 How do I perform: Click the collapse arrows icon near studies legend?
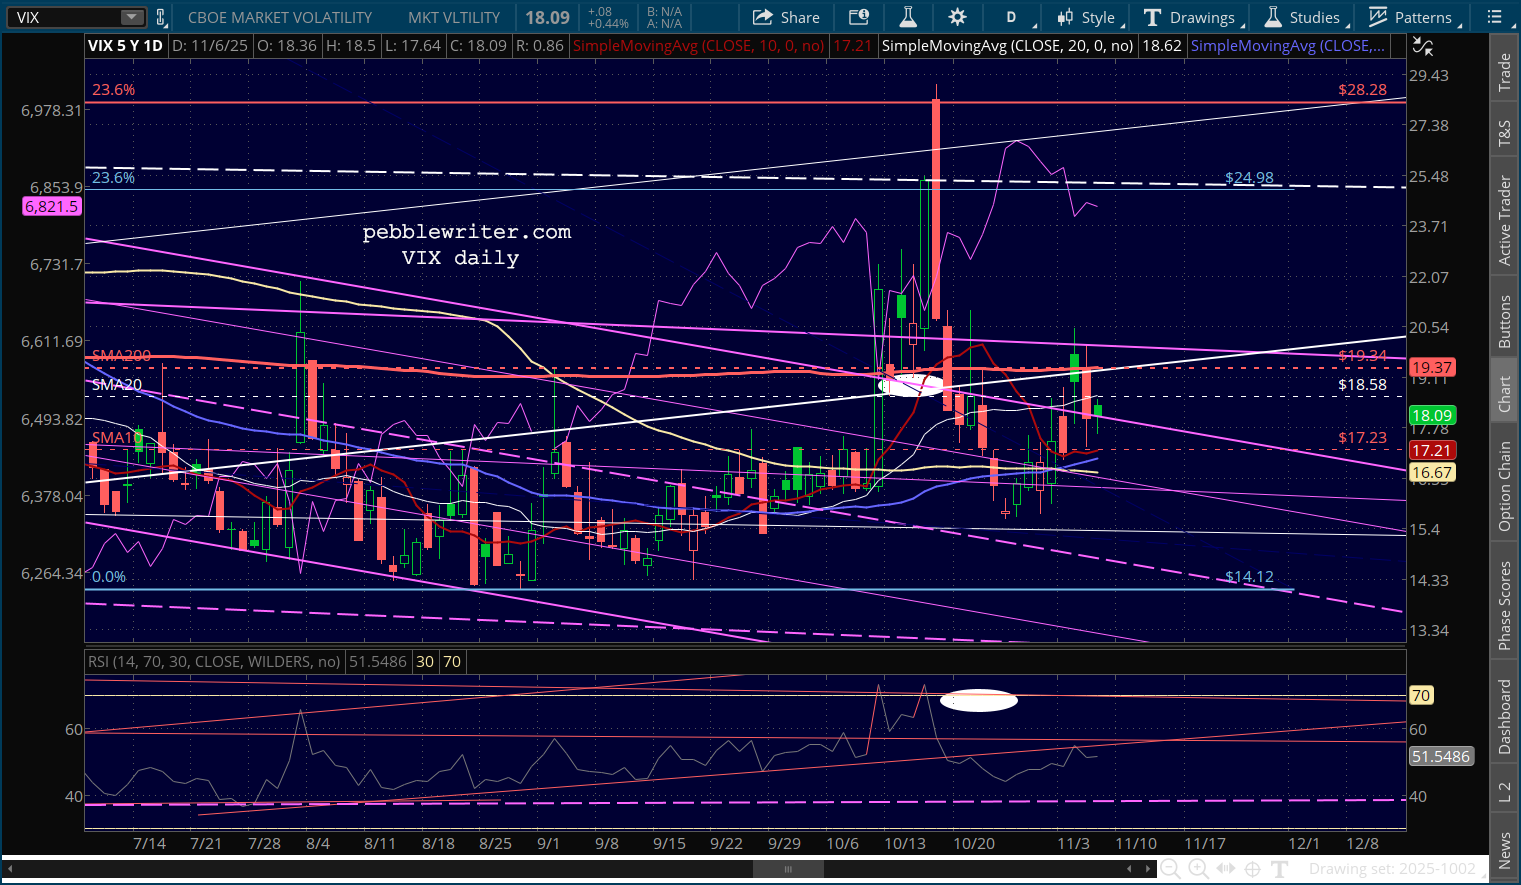(x=1422, y=46)
